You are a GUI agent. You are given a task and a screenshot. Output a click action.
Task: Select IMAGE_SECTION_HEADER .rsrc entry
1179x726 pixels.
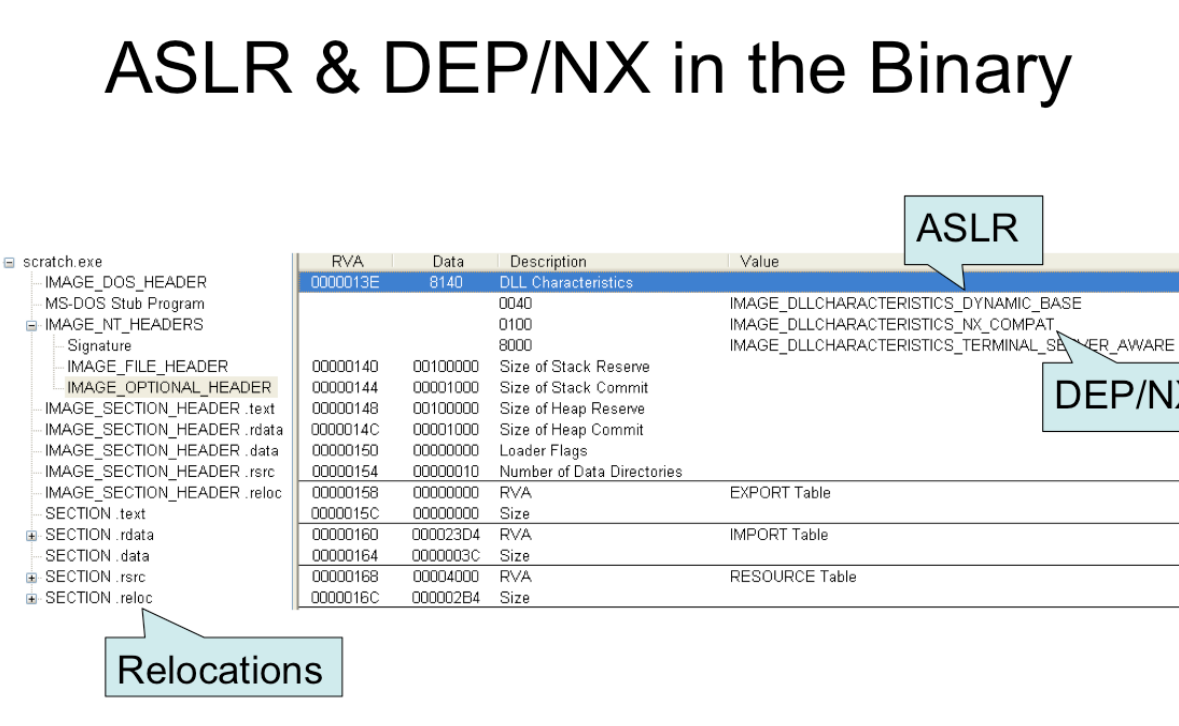(160, 472)
